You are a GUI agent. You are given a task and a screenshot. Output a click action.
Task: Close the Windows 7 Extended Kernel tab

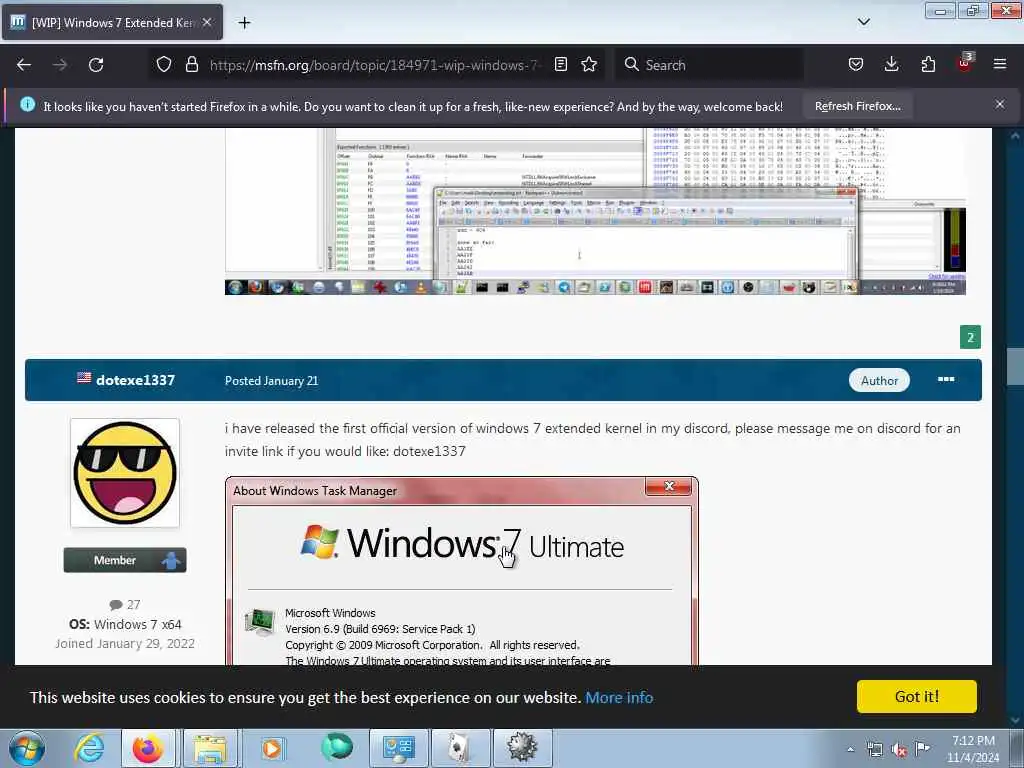pyautogui.click(x=207, y=22)
